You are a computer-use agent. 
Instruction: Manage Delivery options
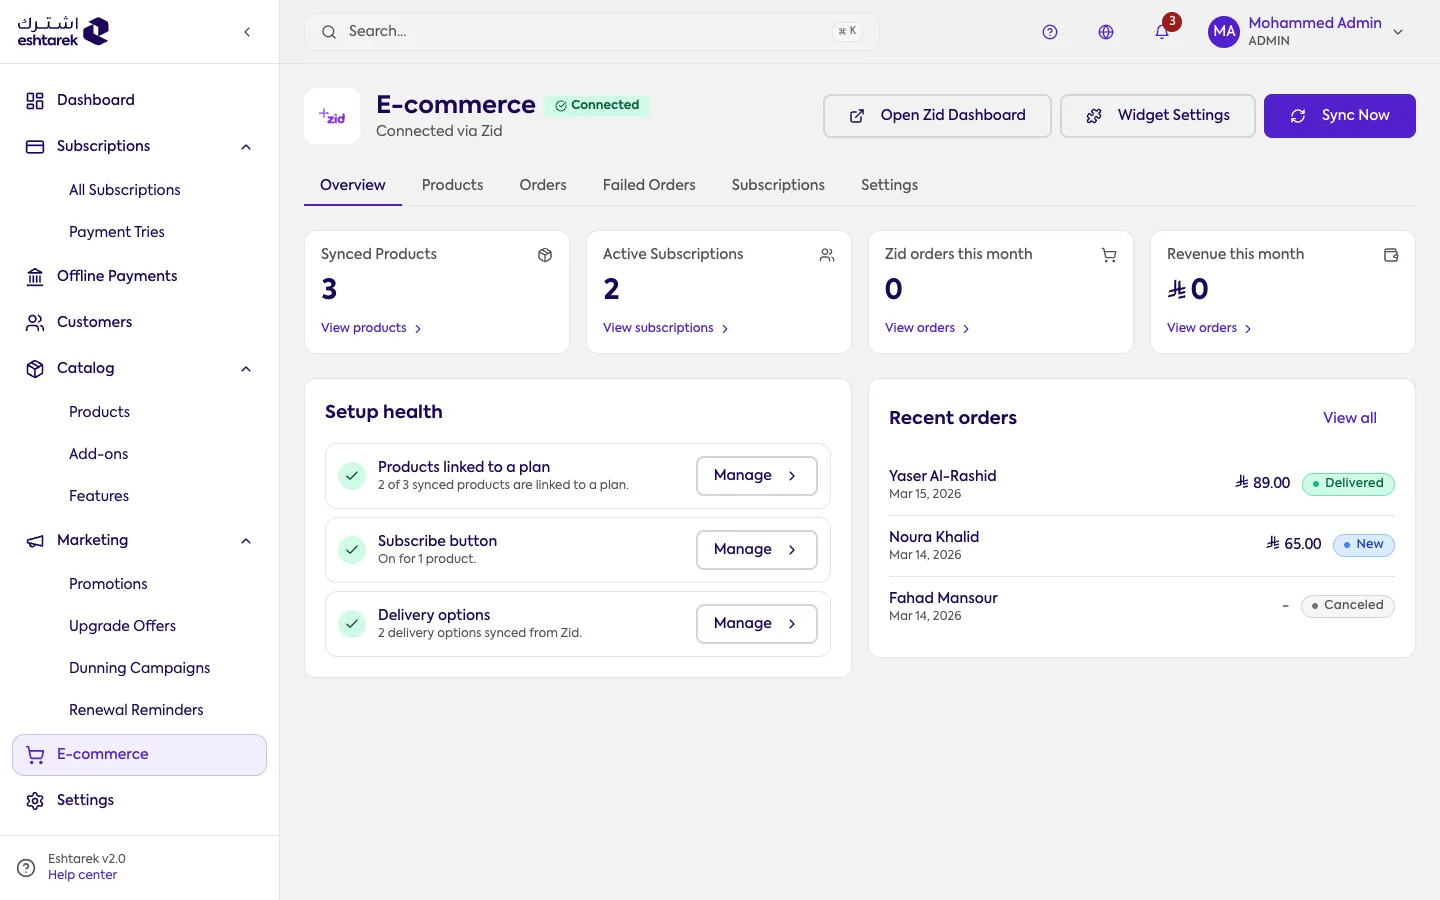point(757,624)
